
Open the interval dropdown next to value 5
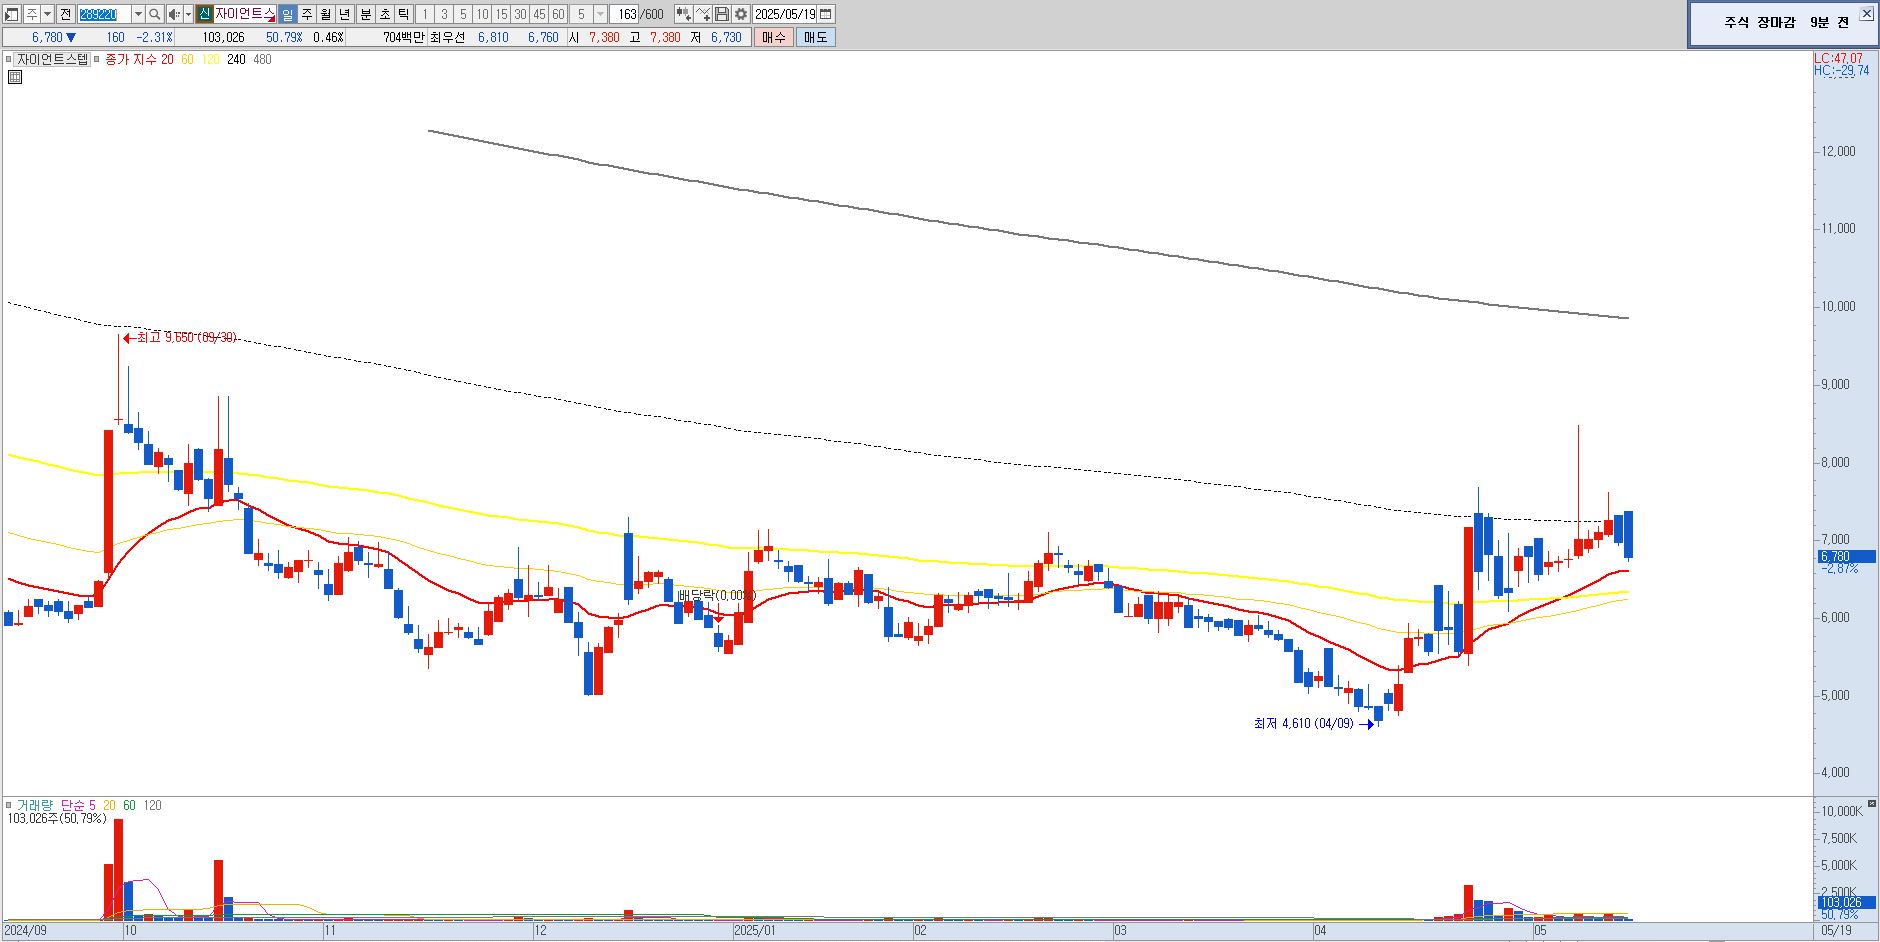600,14
